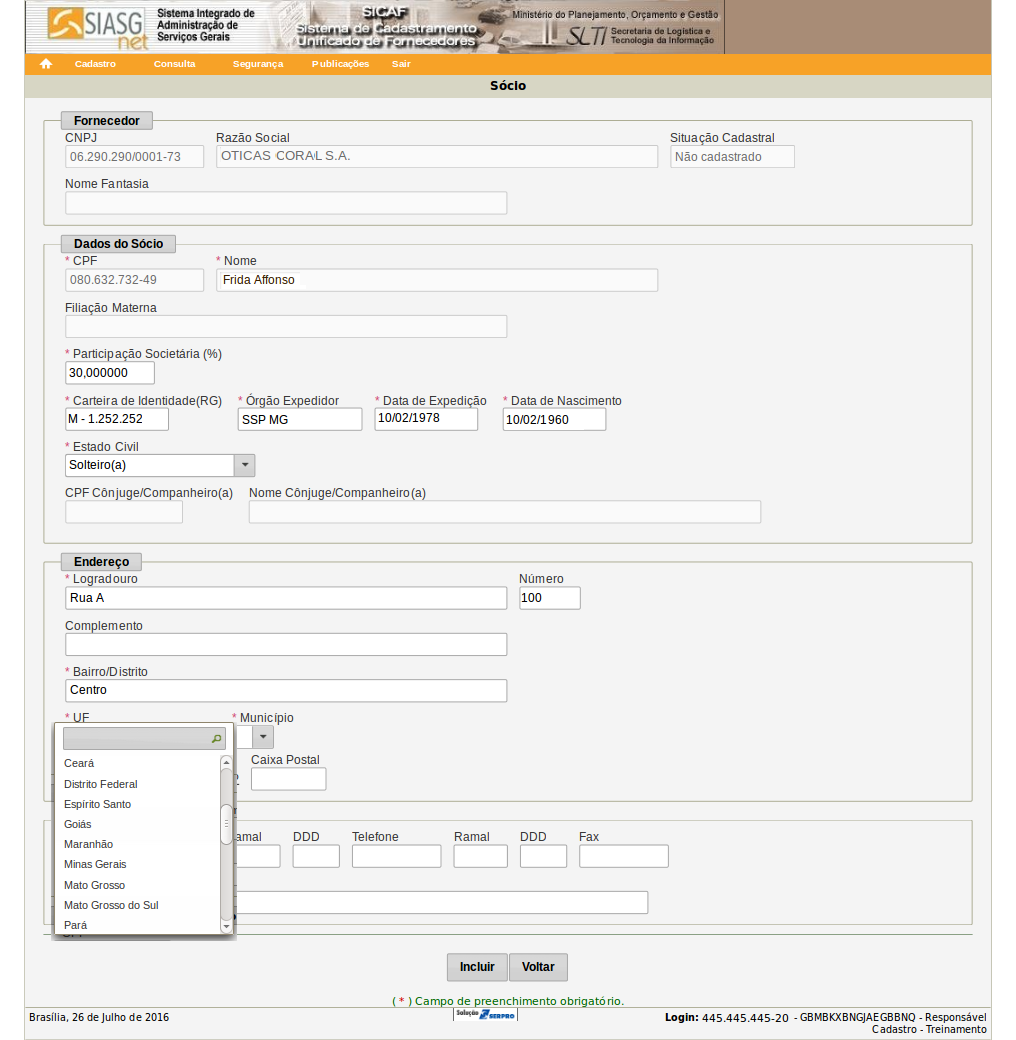Click the UF list scroll down arrow

point(226,927)
